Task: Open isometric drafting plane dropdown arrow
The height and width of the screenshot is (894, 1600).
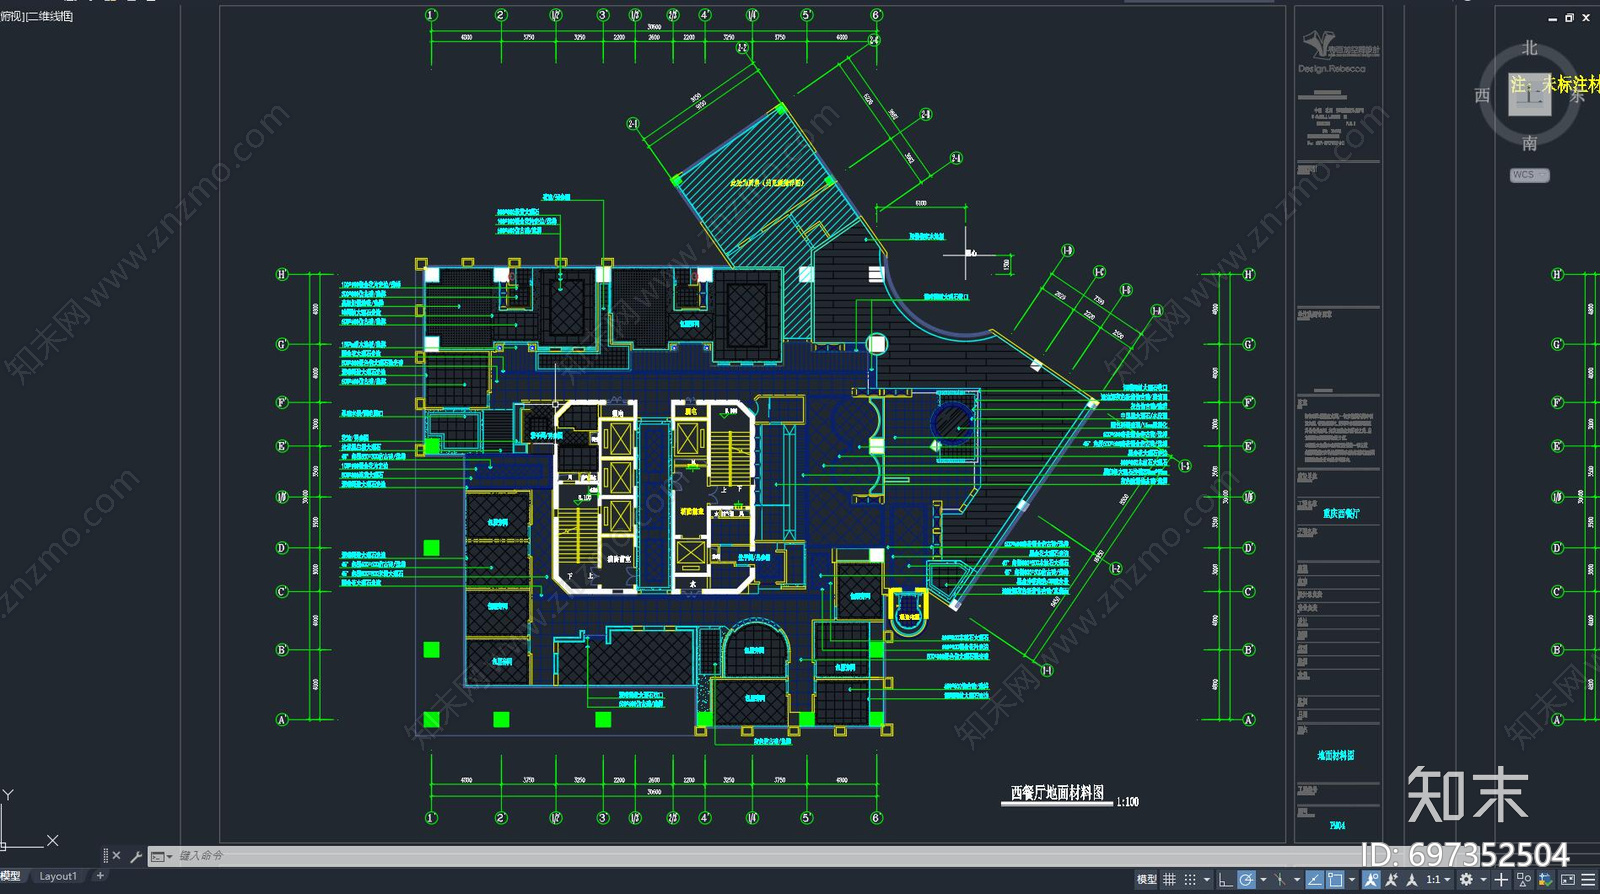Action: pos(1297,880)
